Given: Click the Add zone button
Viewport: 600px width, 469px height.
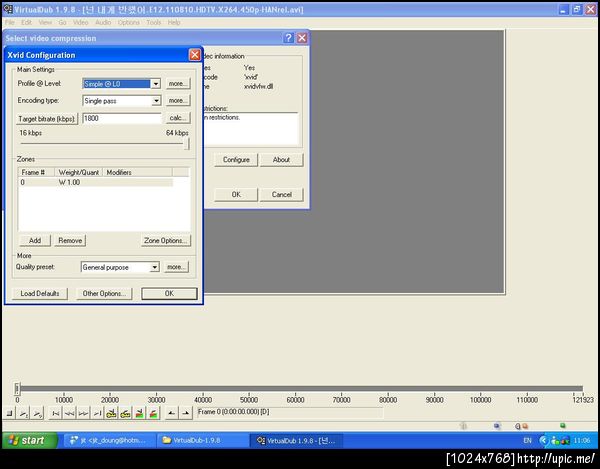Looking at the screenshot, I should [x=35, y=241].
